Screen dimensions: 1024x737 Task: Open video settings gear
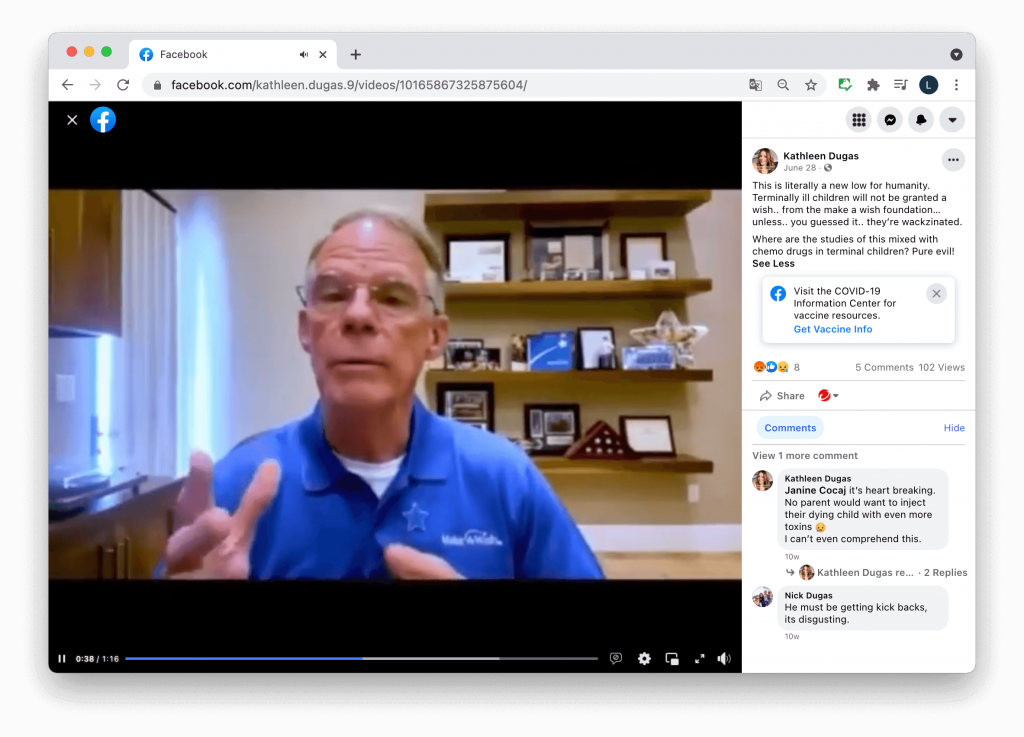[x=644, y=658]
